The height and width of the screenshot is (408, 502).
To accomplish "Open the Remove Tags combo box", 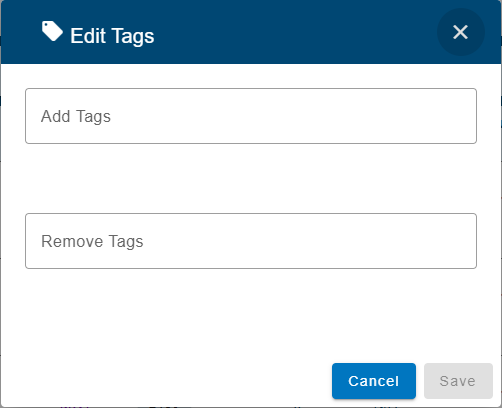I will pyautogui.click(x=251, y=241).
